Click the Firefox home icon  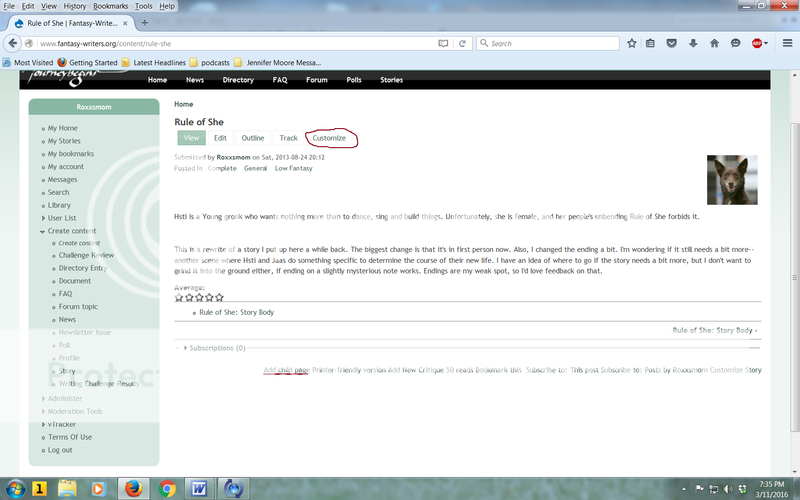pyautogui.click(x=714, y=43)
